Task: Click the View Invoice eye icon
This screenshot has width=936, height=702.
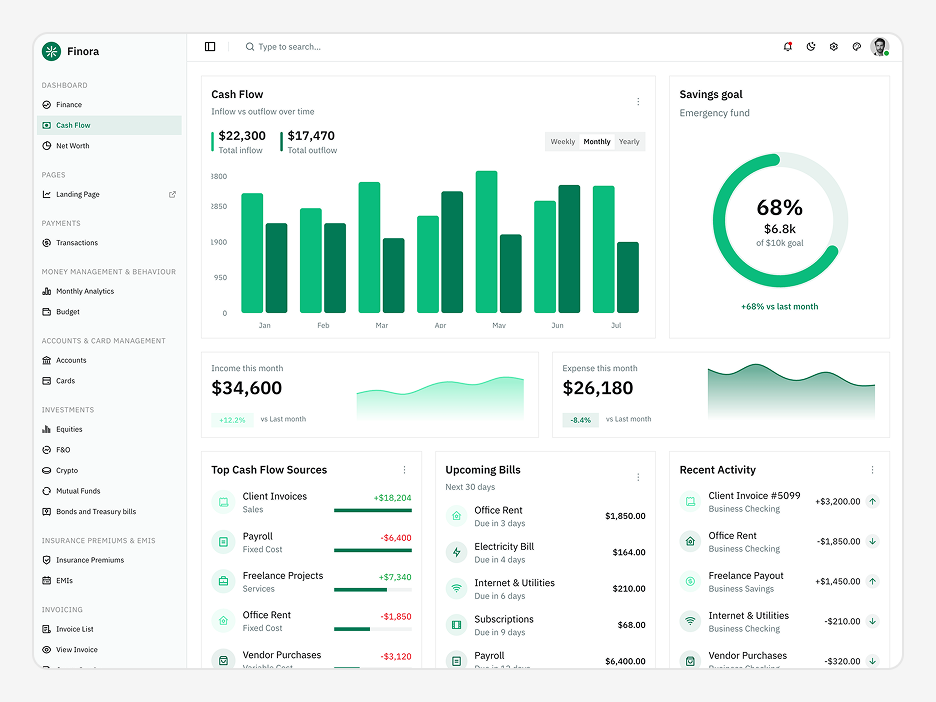Action: (x=47, y=649)
